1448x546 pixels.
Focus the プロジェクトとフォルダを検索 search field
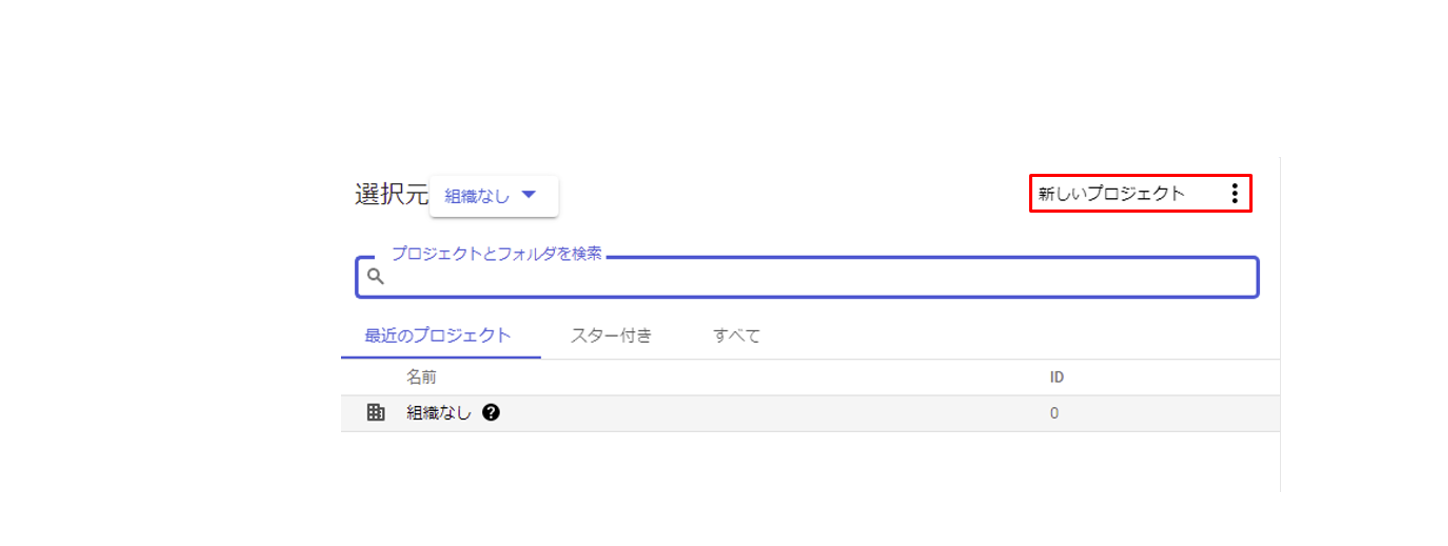click(x=807, y=277)
